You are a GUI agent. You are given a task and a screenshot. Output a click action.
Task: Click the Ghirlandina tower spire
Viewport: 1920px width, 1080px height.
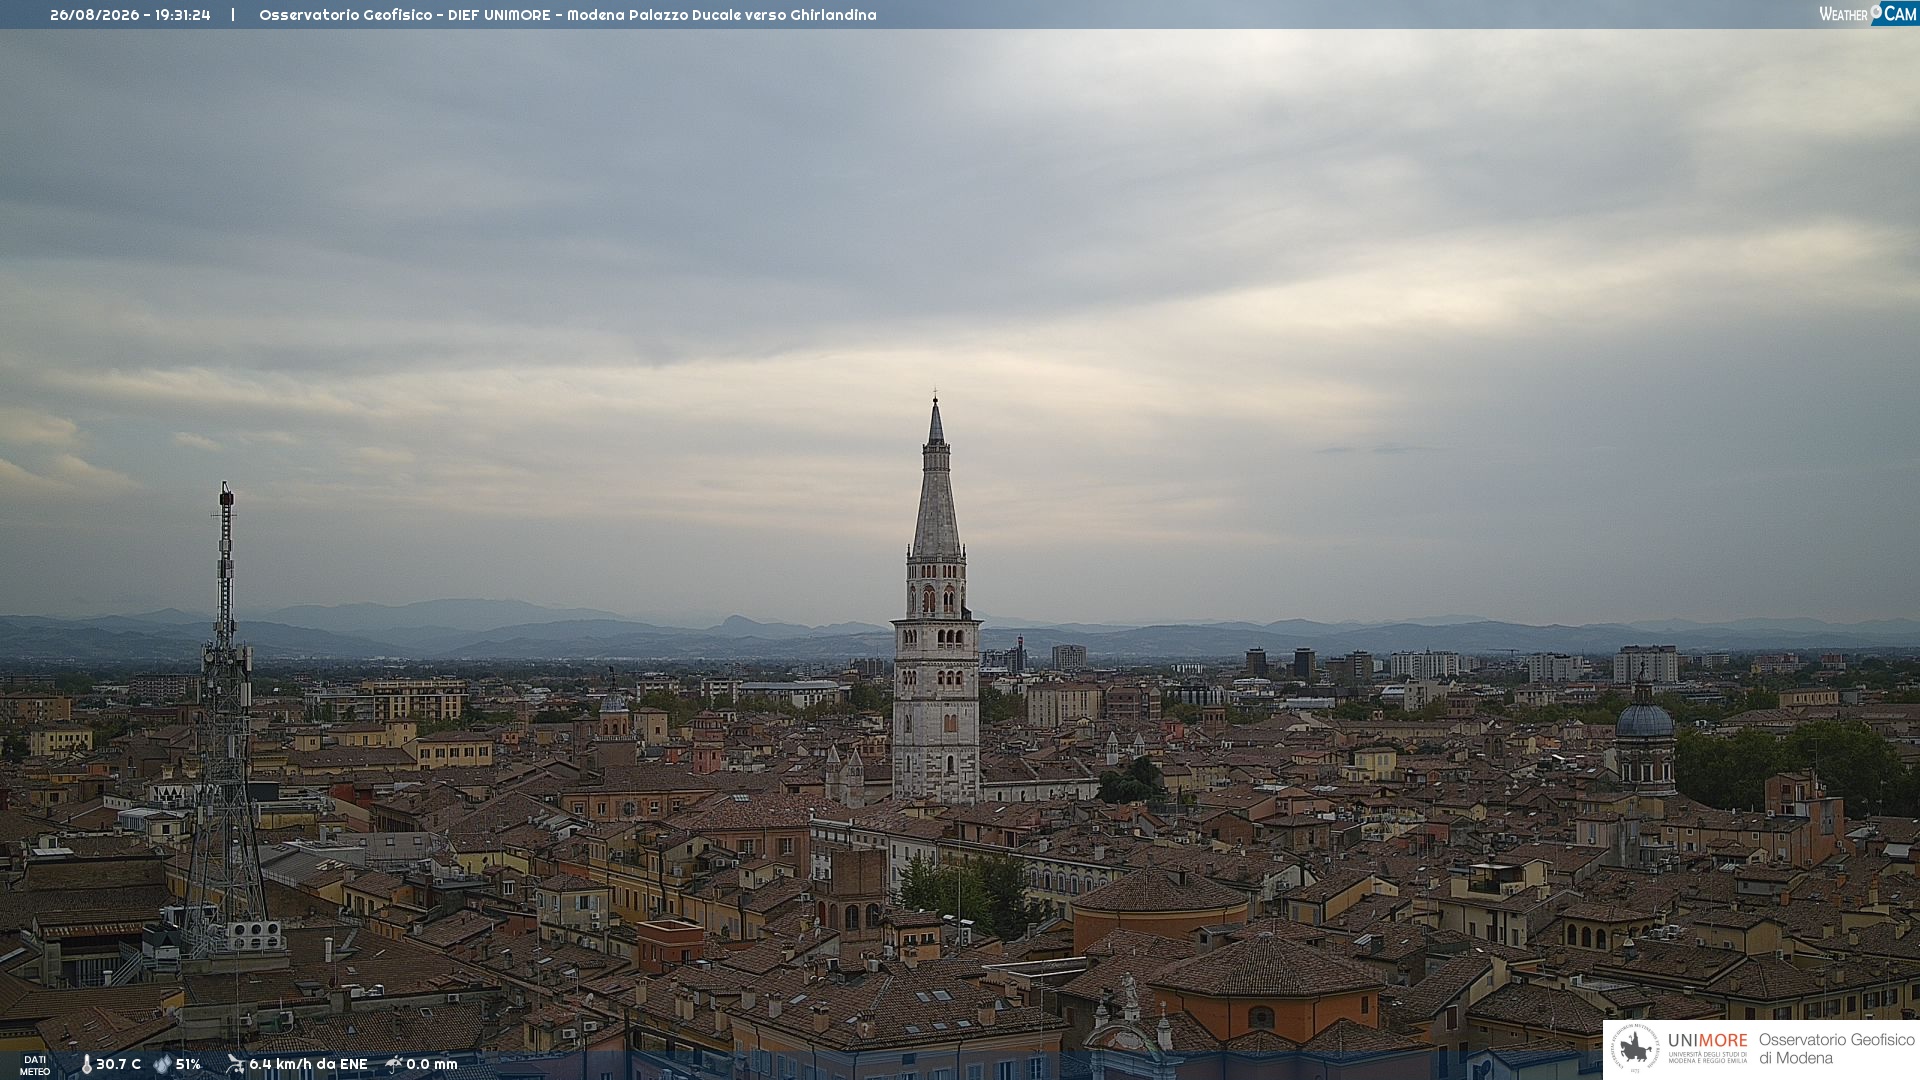click(936, 480)
